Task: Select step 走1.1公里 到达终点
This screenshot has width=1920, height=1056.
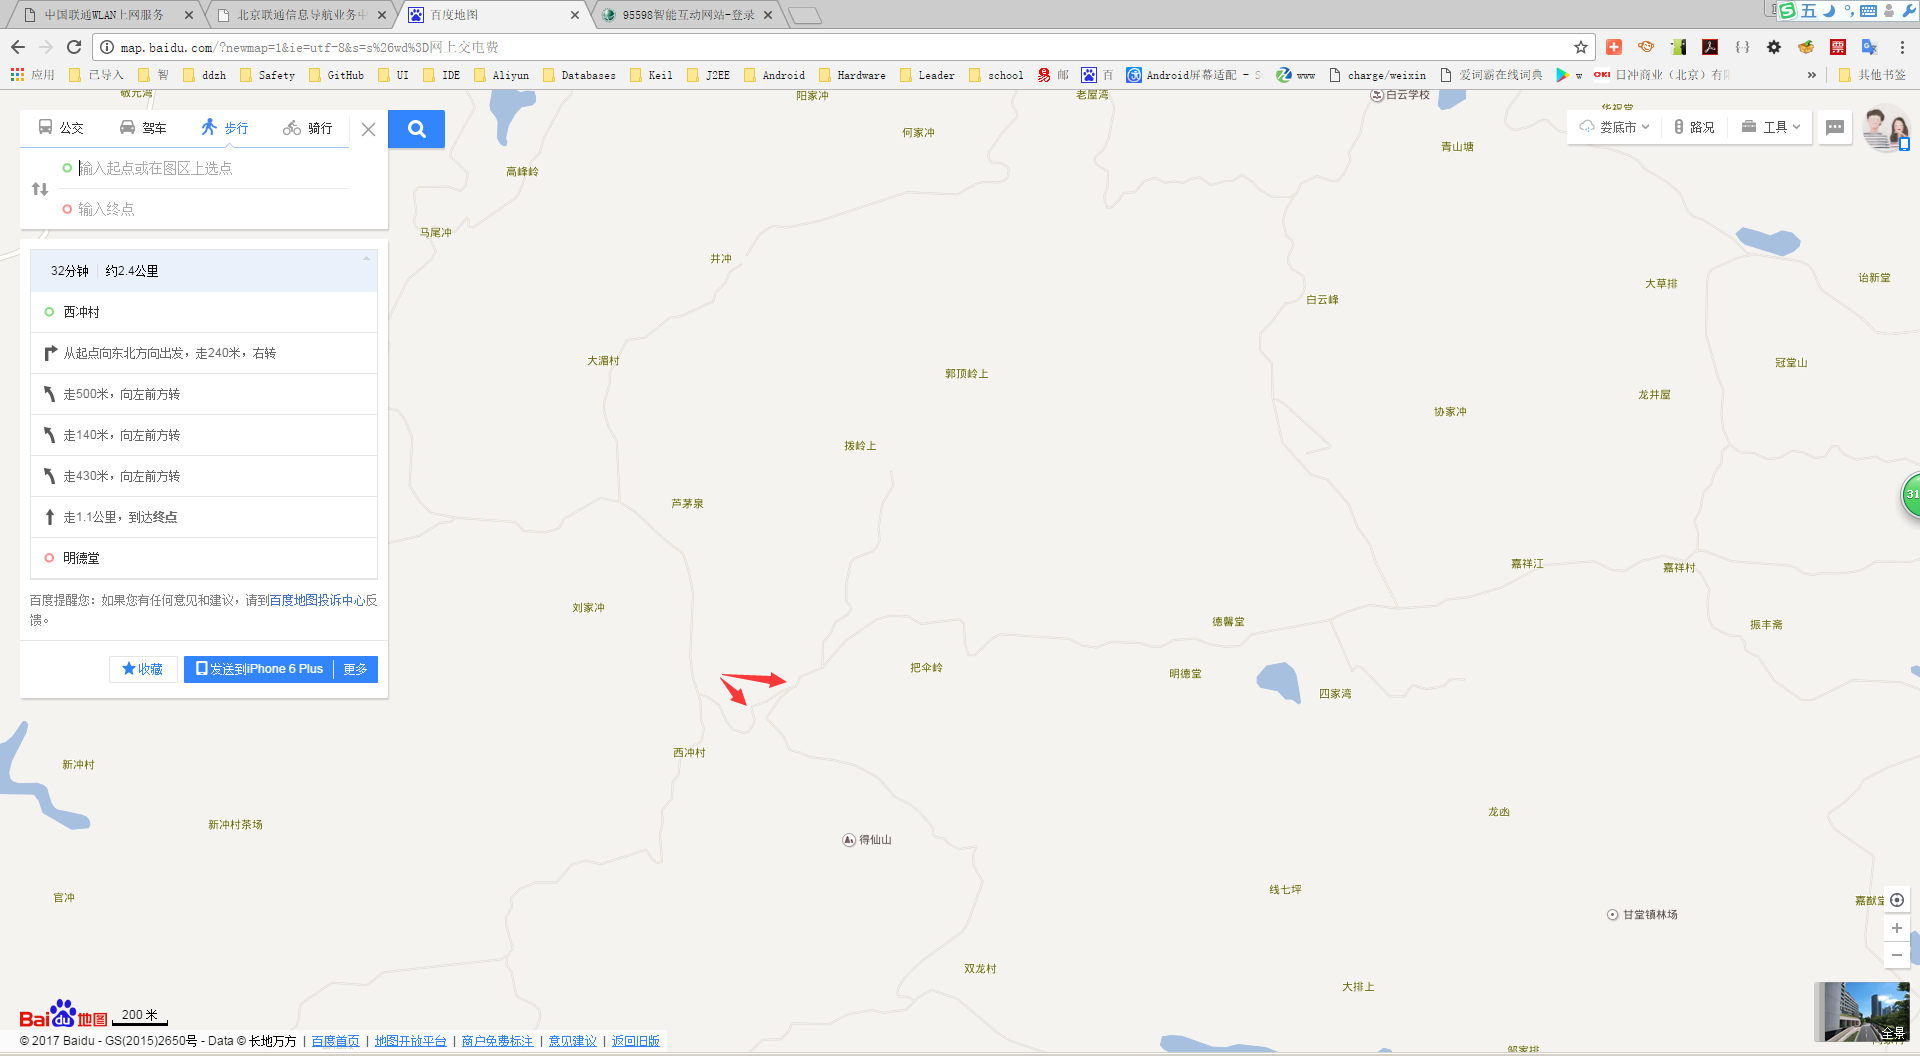Action: click(204, 517)
